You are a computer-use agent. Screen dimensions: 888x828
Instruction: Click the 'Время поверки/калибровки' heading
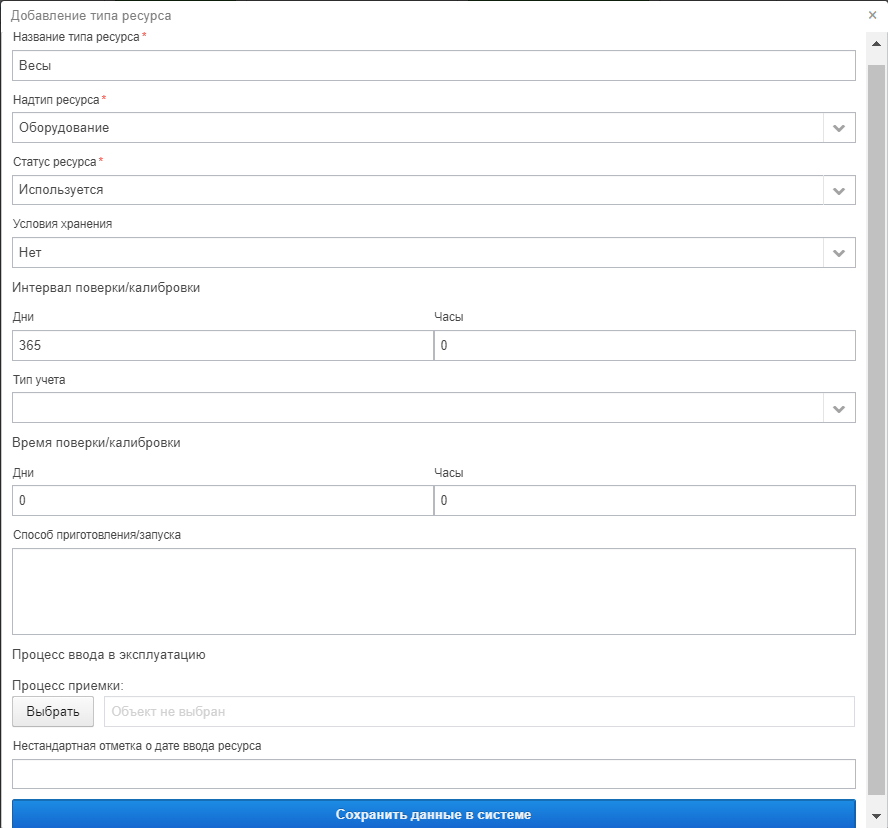tap(96, 443)
